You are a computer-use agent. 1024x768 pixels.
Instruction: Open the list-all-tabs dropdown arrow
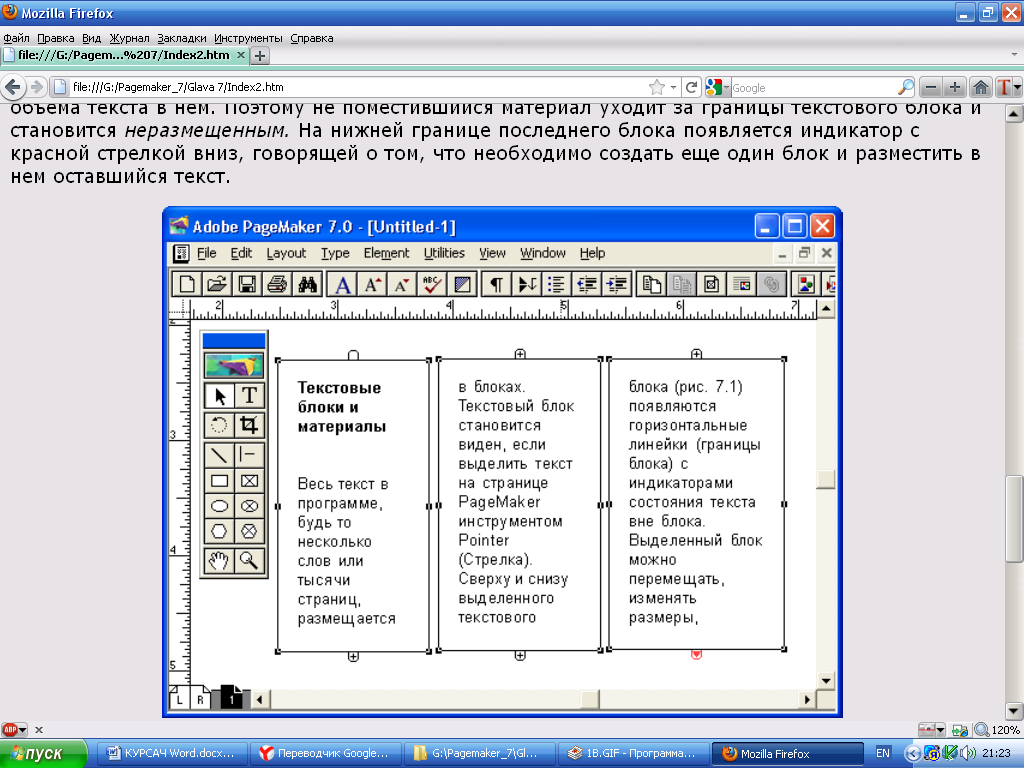(x=1014, y=55)
